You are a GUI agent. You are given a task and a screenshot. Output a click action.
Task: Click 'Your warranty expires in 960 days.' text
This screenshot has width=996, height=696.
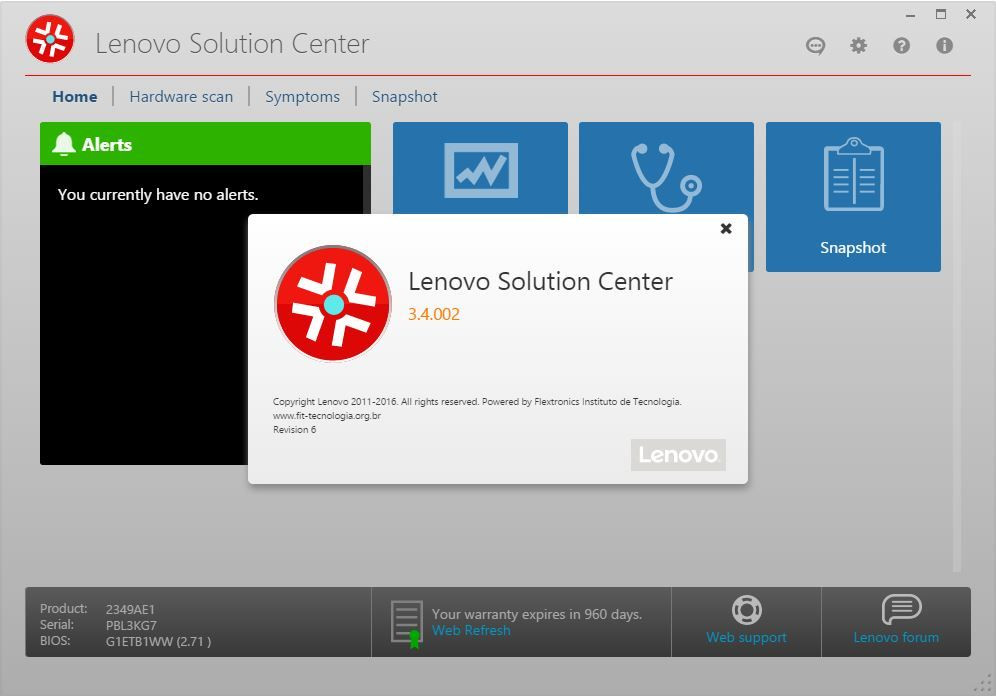537,614
